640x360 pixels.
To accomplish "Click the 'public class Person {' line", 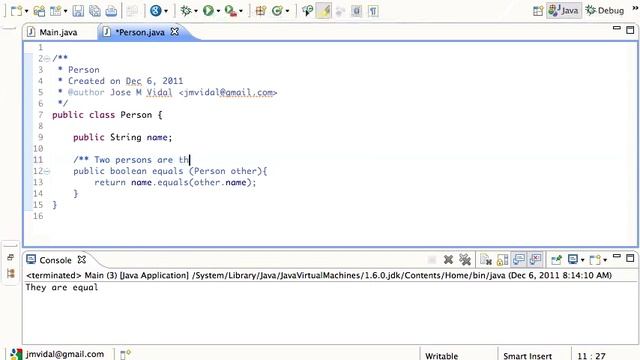I will pos(107,115).
